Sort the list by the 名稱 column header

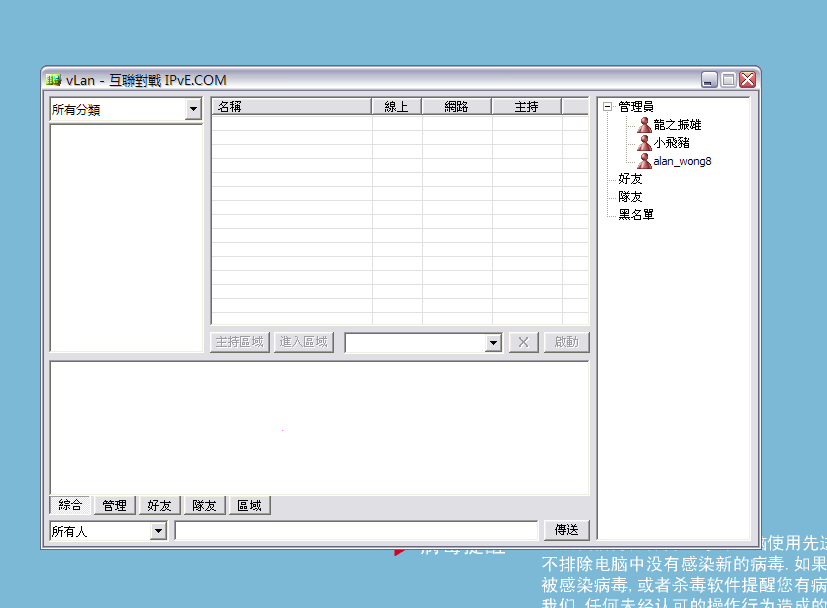pos(290,105)
